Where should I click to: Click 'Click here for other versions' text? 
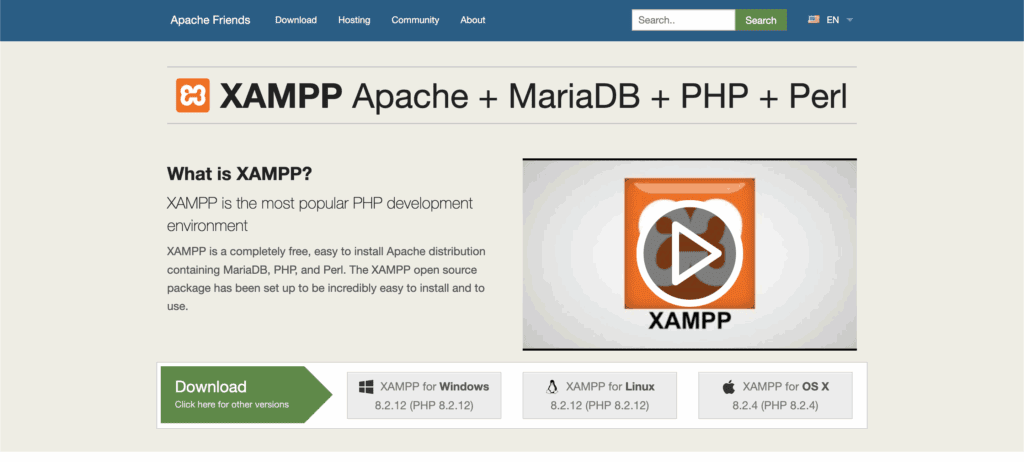232,404
